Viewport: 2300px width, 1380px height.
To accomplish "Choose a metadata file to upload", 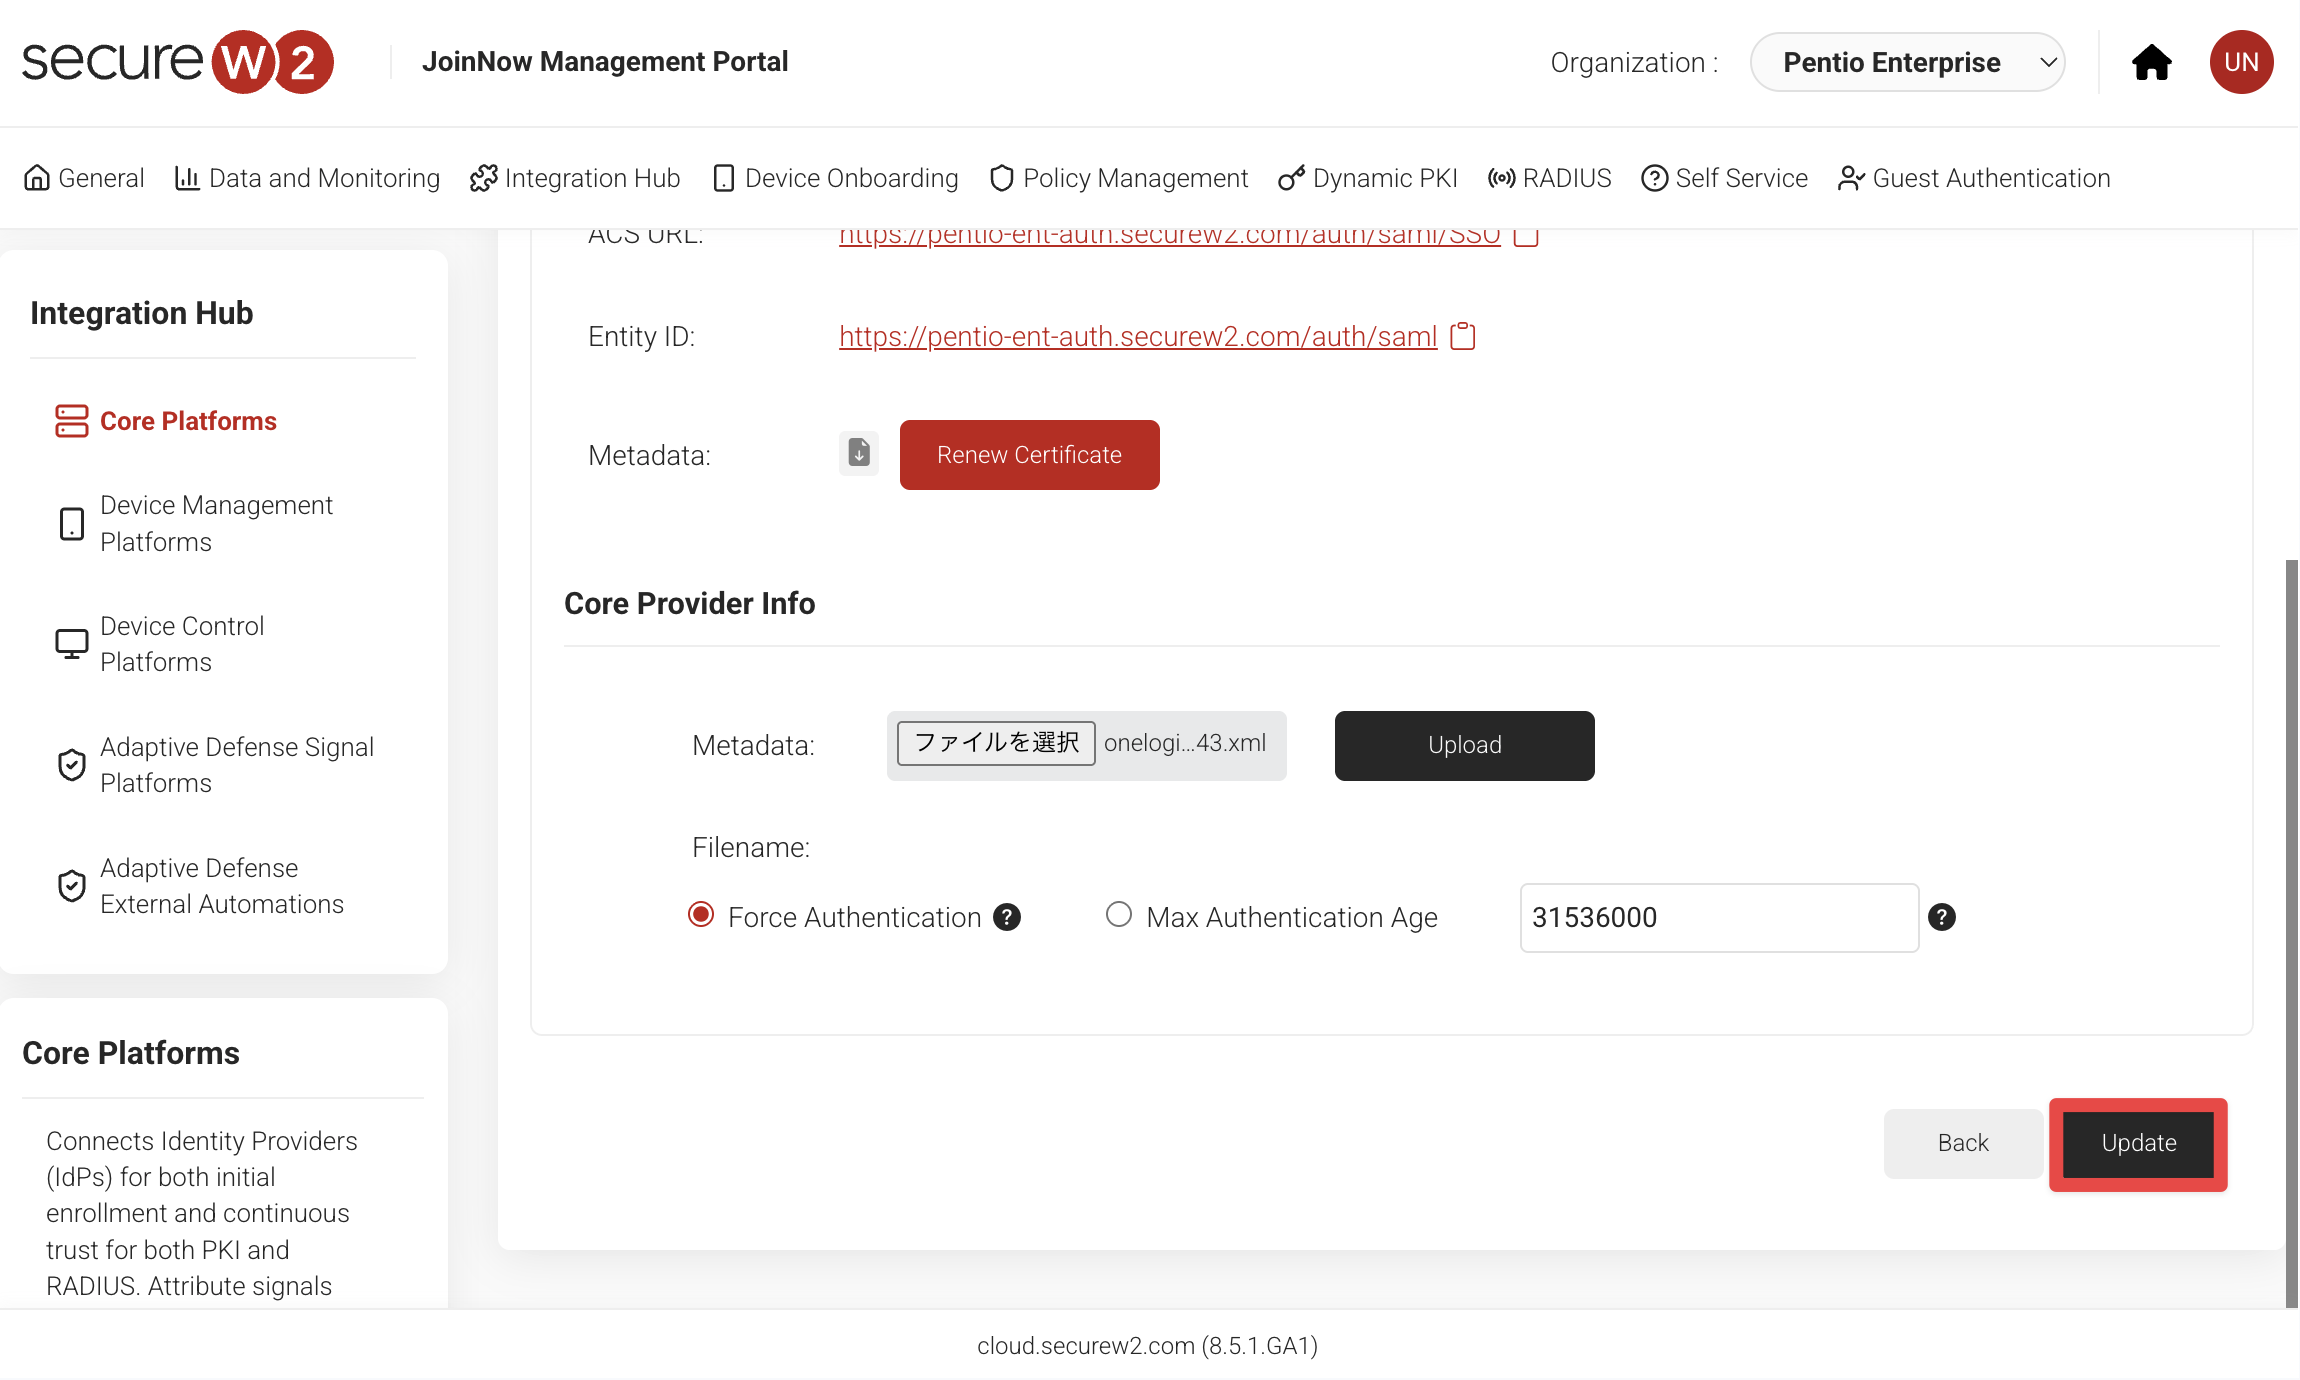I will pos(996,743).
